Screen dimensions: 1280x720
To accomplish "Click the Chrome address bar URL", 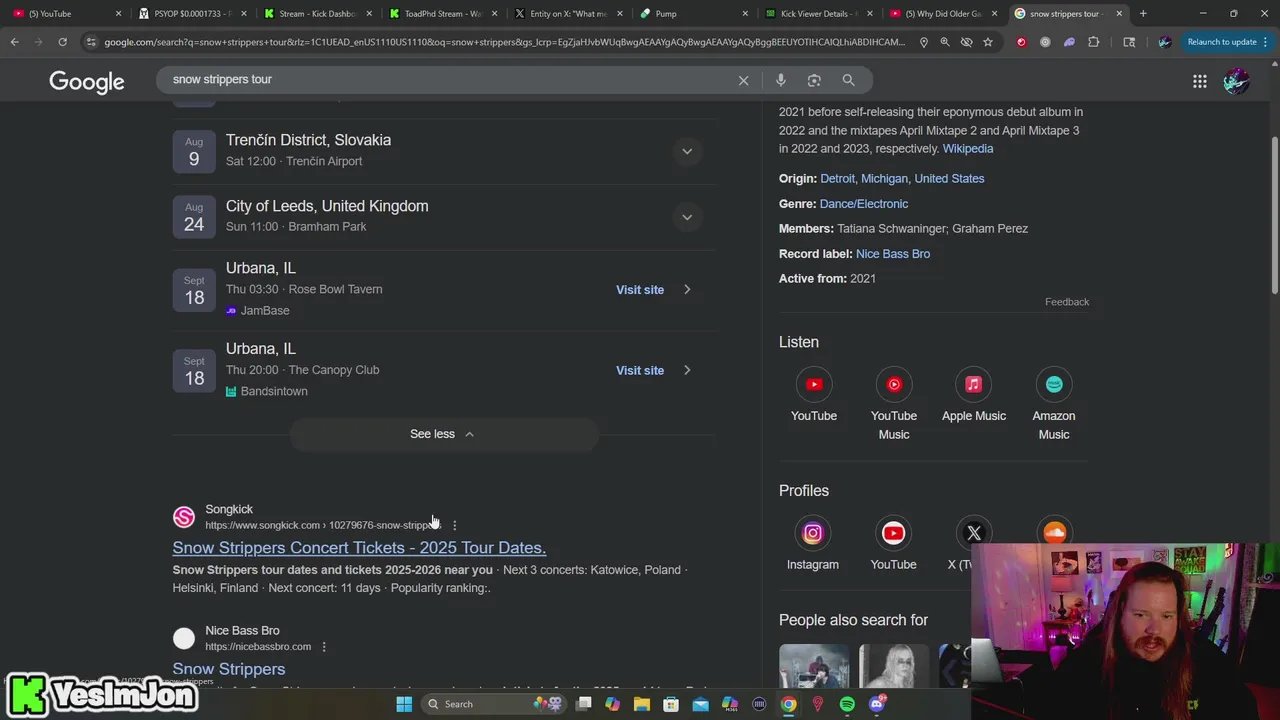I will [x=505, y=42].
